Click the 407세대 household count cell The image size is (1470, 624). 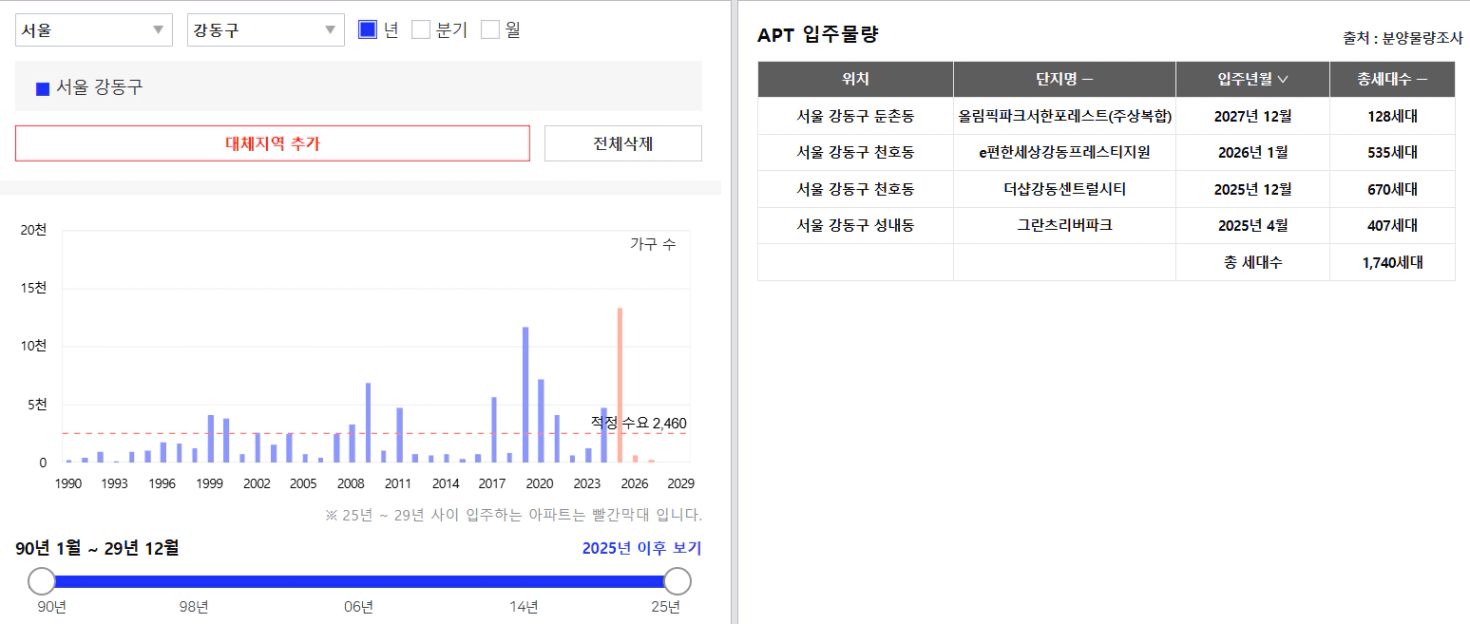(1392, 225)
